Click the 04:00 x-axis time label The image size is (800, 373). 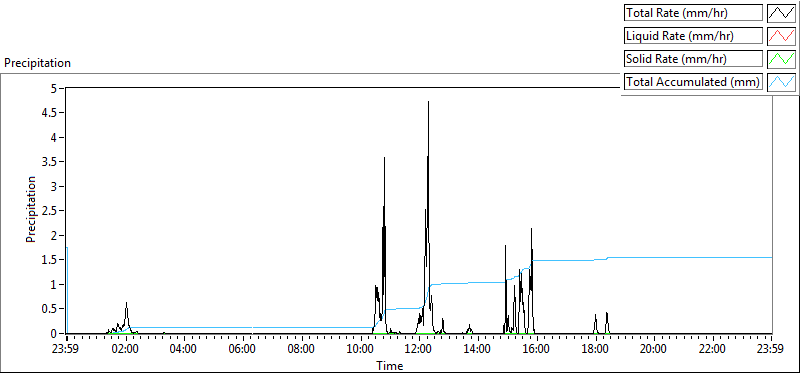183,350
